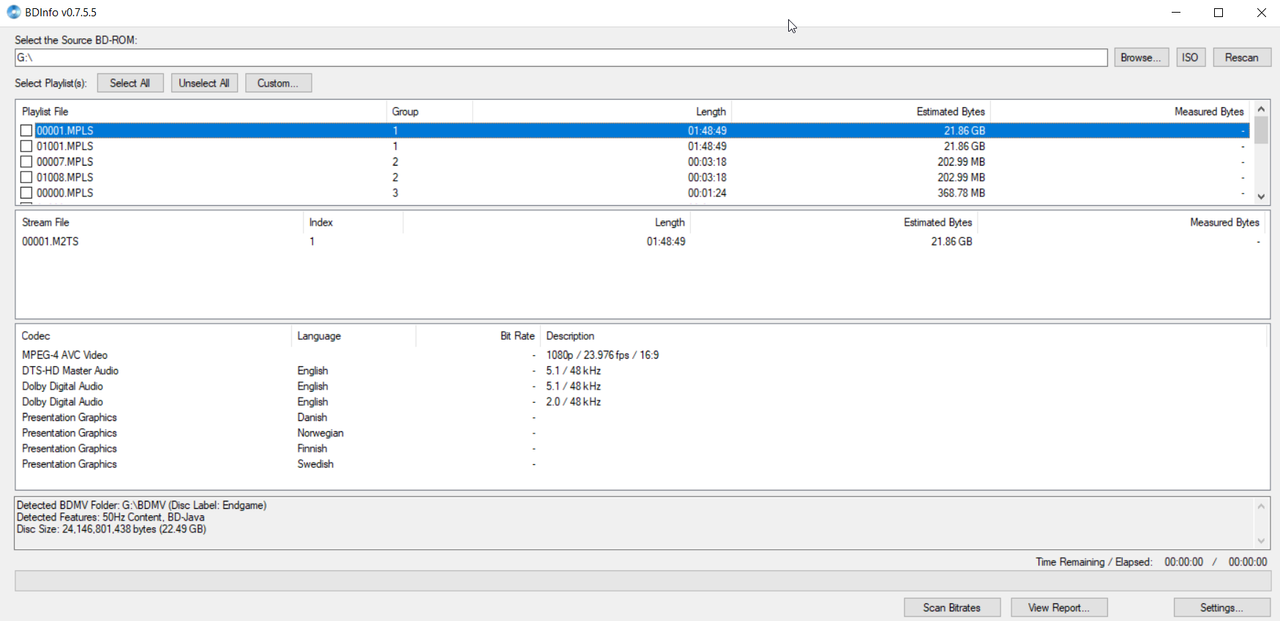
Task: Open the Custom... playlist dialog
Action: click(x=278, y=83)
